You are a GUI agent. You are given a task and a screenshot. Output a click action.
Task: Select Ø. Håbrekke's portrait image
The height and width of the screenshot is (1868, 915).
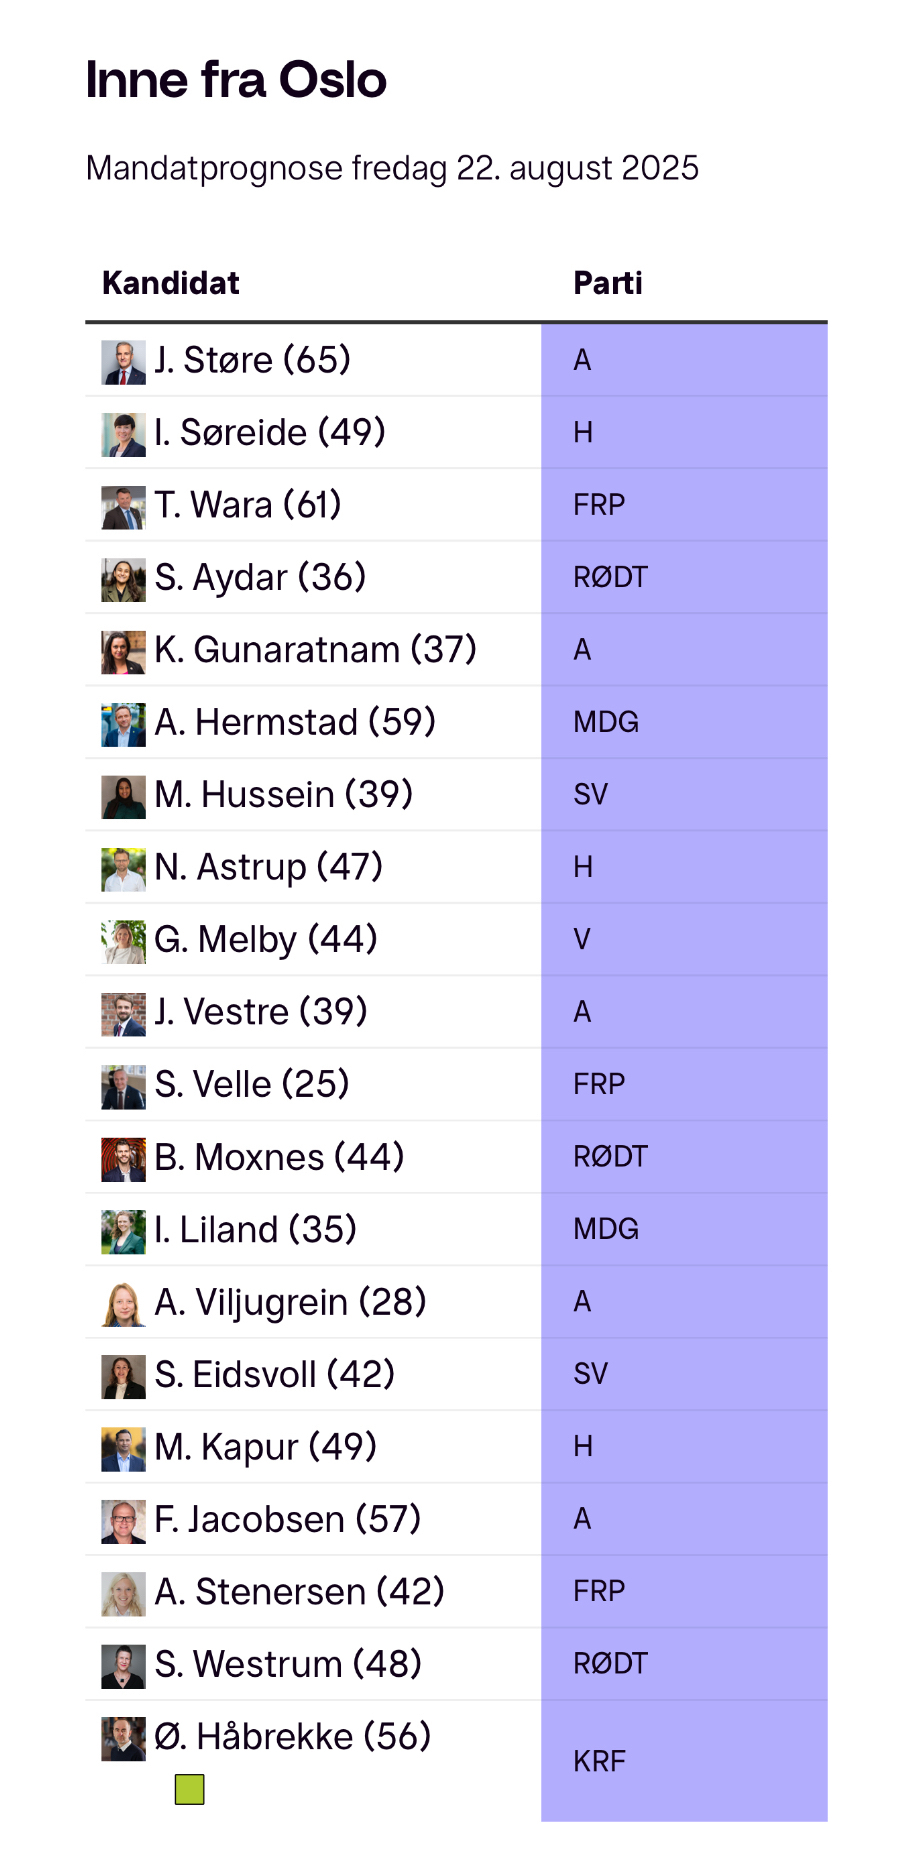123,1738
